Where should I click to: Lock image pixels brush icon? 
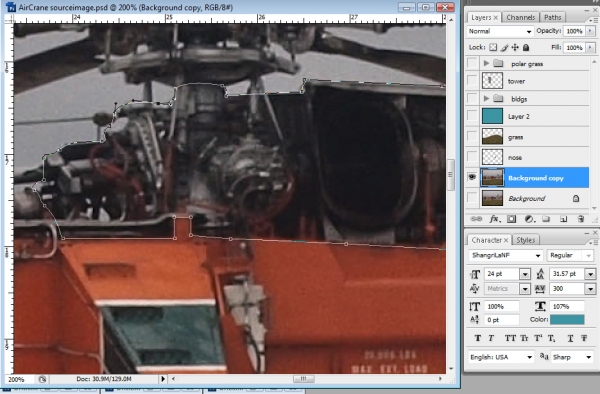[504, 47]
